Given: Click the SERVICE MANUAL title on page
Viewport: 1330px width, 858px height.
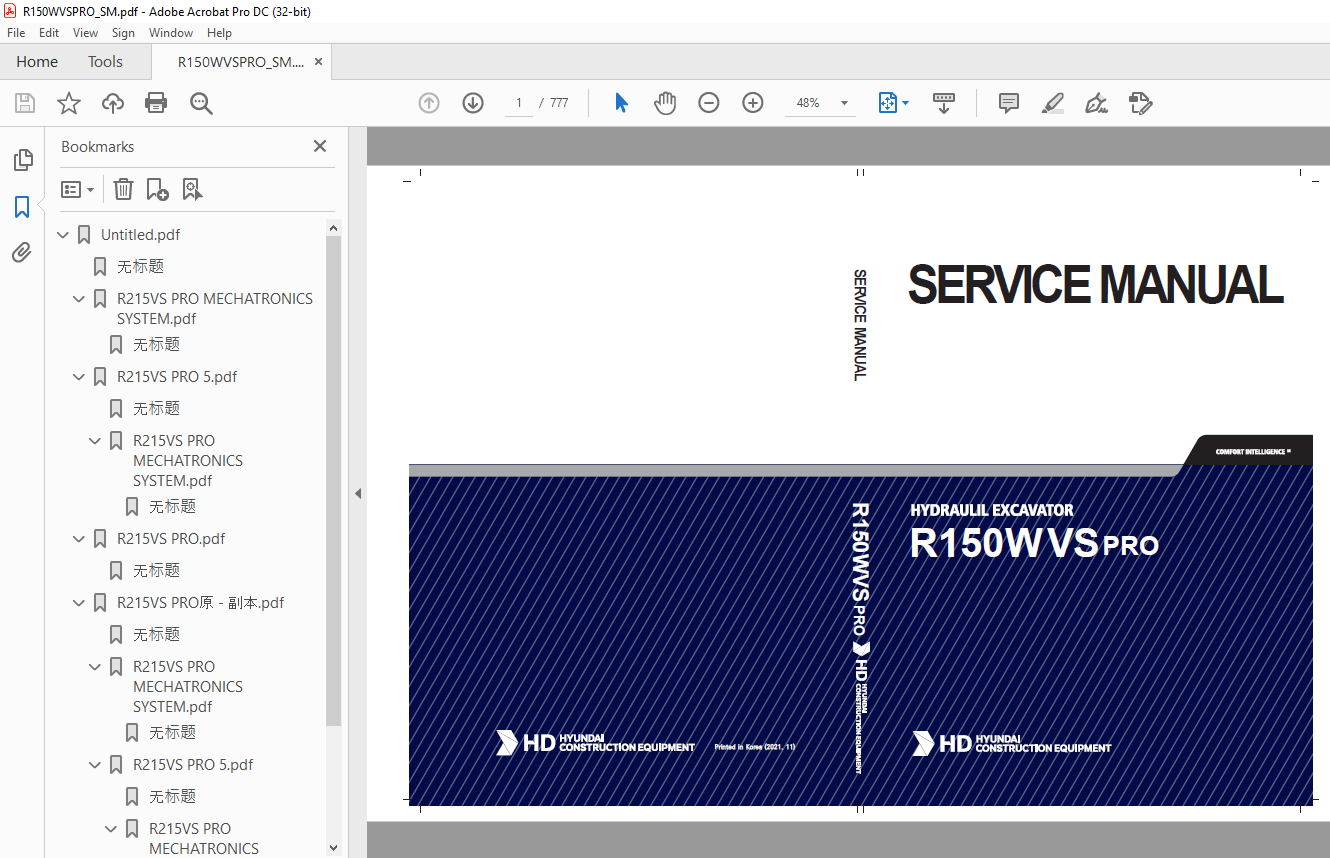Looking at the screenshot, I should (x=1095, y=285).
